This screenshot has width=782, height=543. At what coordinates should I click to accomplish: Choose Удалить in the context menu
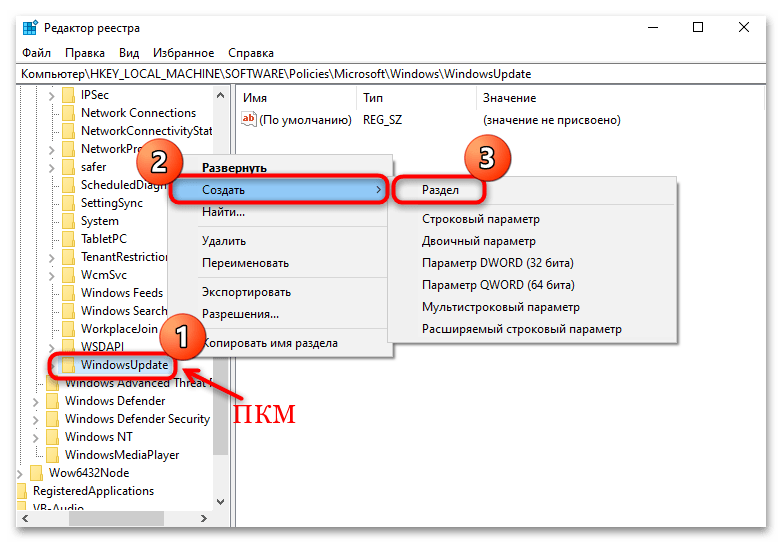[x=279, y=241]
